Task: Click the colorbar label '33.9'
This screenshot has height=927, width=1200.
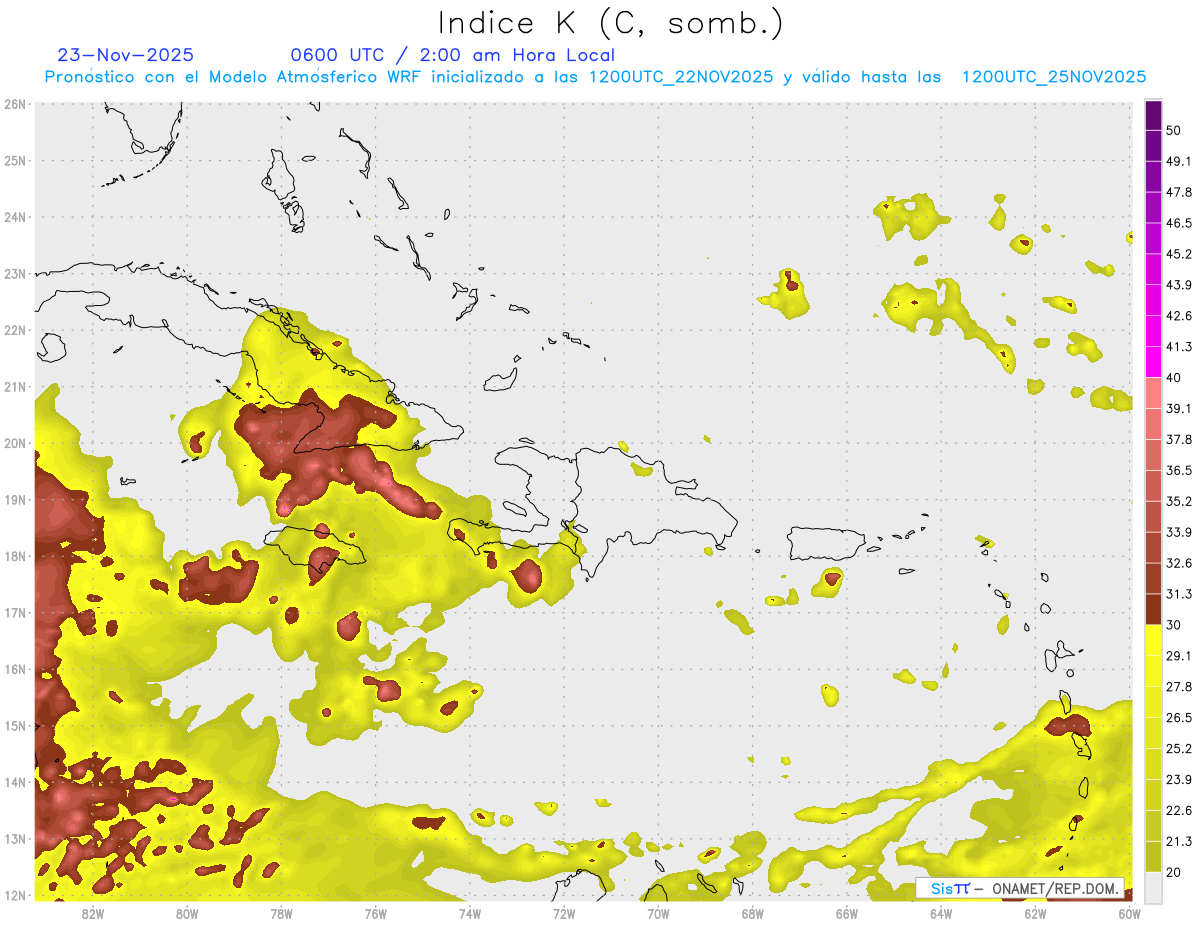Action: [x=1178, y=532]
